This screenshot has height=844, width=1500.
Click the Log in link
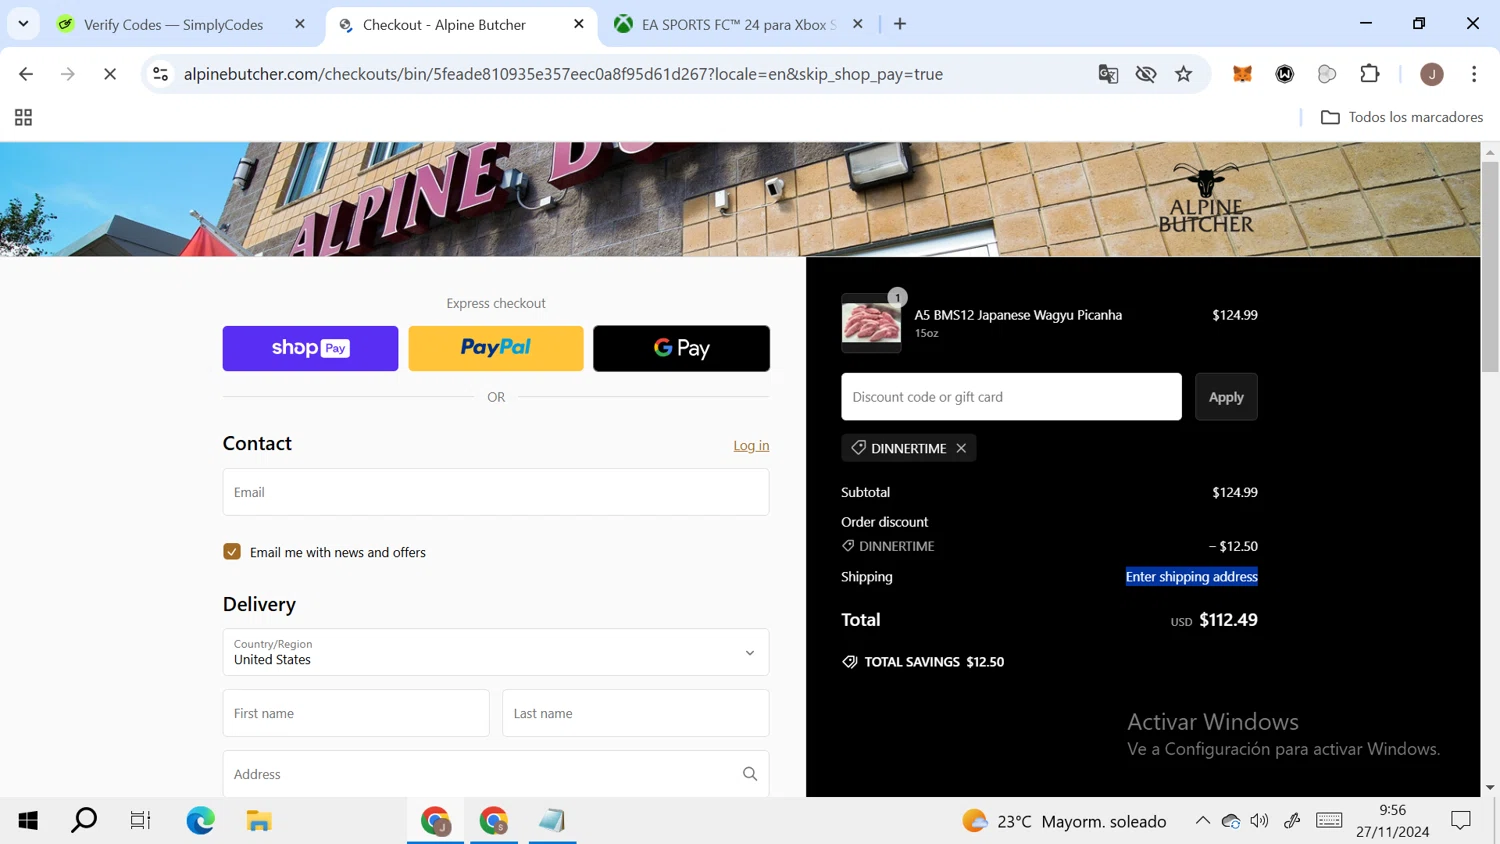pyautogui.click(x=751, y=446)
